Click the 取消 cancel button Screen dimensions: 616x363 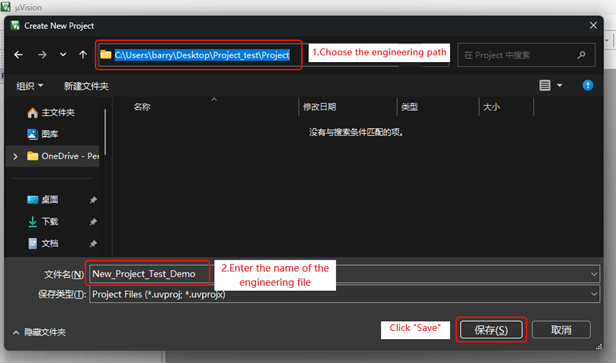[x=561, y=330]
